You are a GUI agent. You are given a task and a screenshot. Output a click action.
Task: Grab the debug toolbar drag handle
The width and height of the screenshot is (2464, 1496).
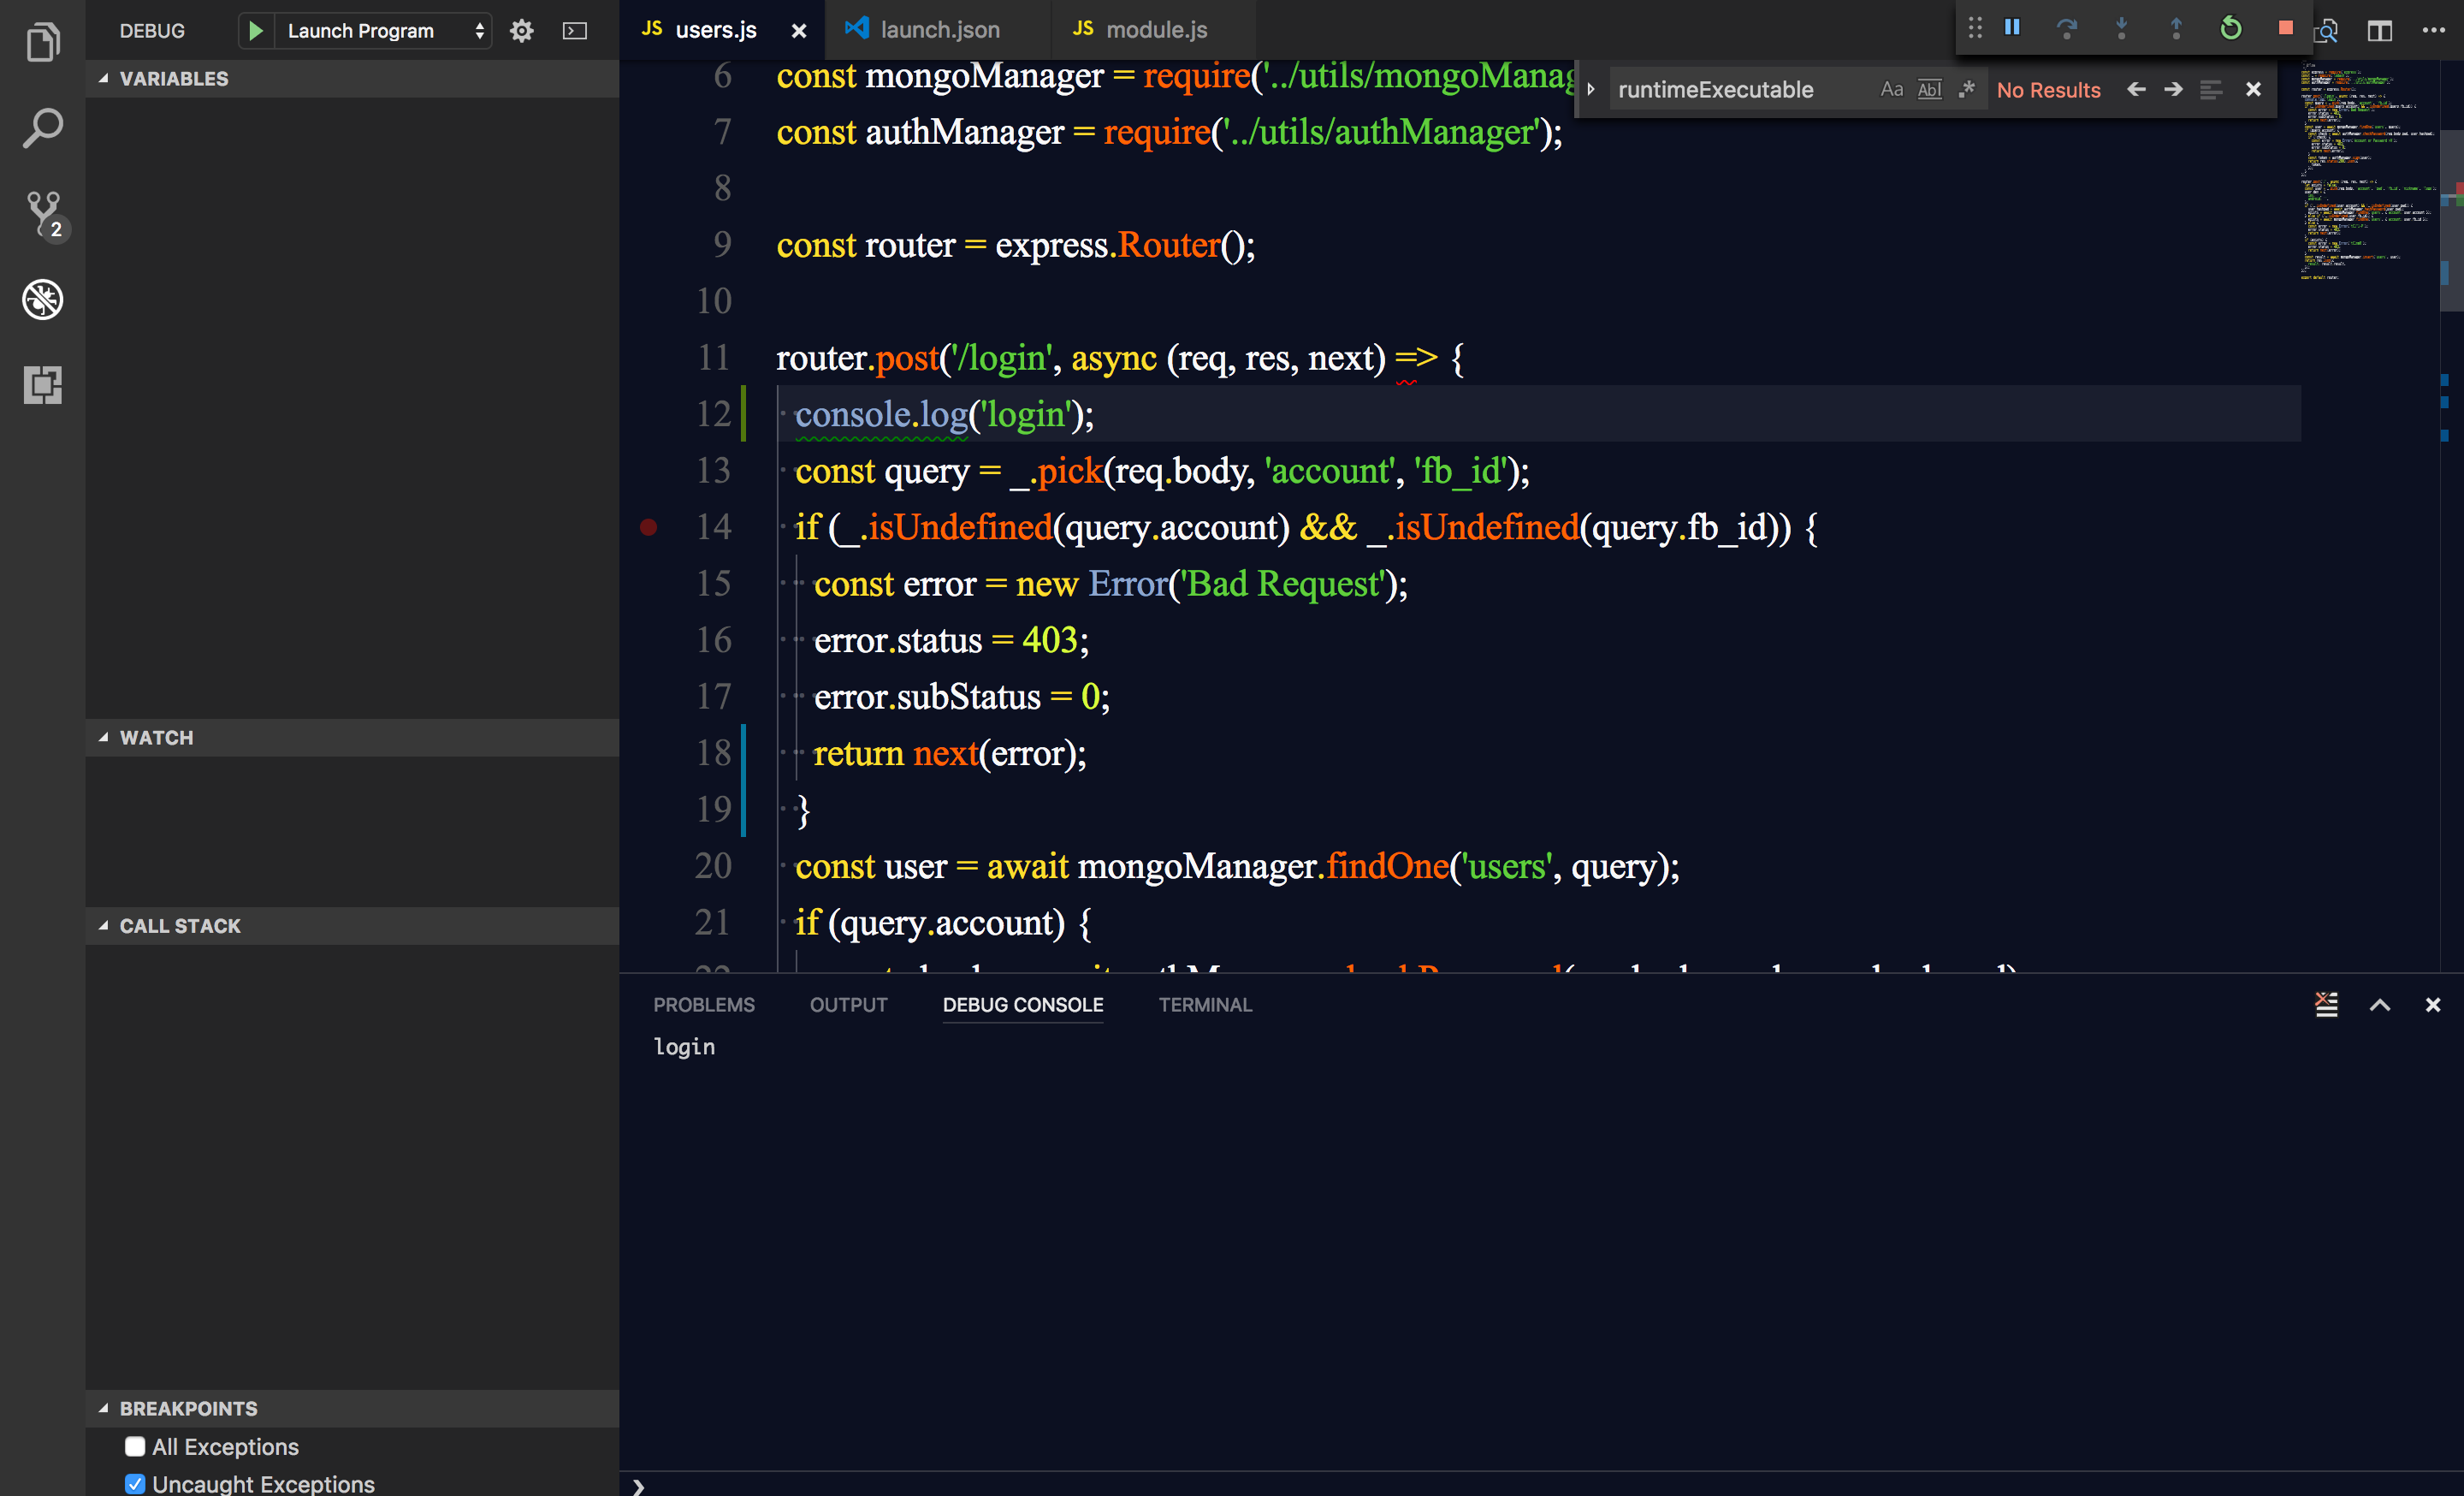(x=1975, y=28)
